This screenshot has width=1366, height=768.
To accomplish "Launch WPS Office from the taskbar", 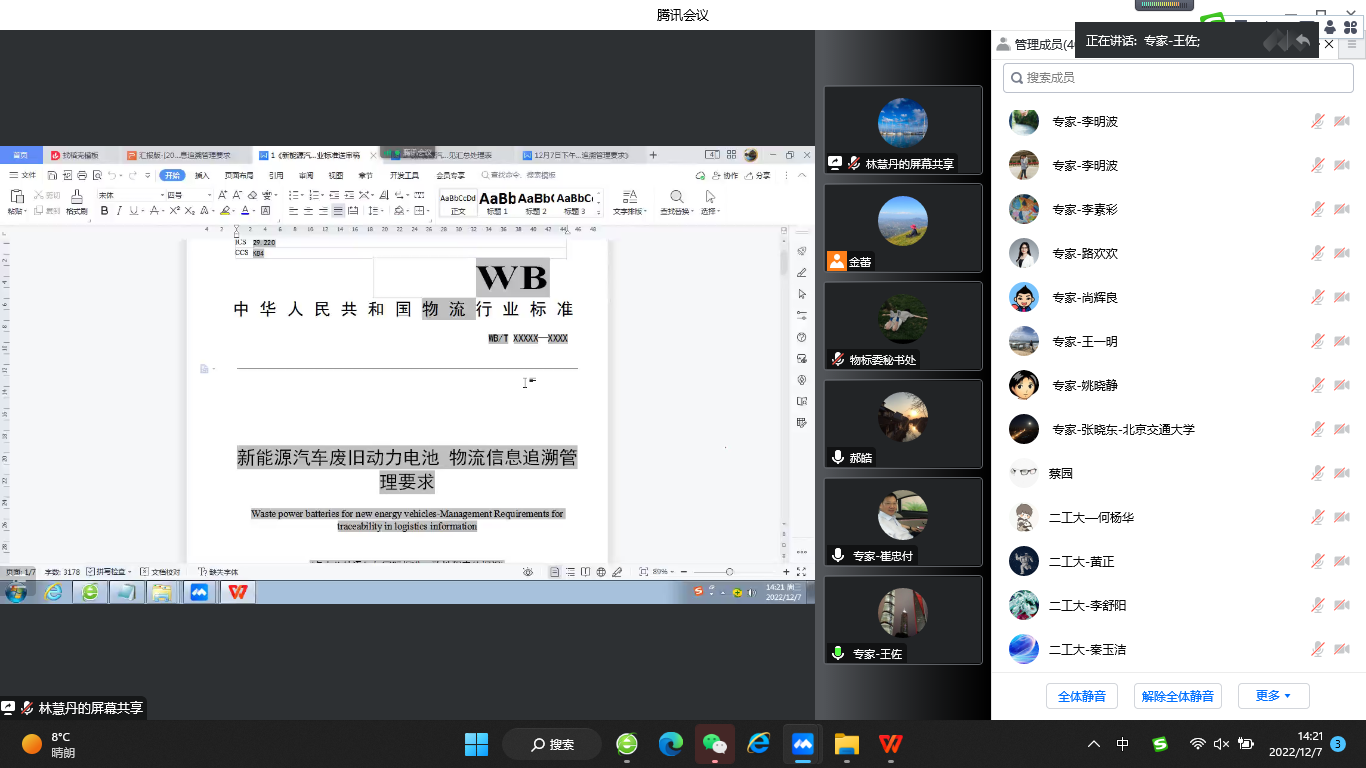I will 890,744.
